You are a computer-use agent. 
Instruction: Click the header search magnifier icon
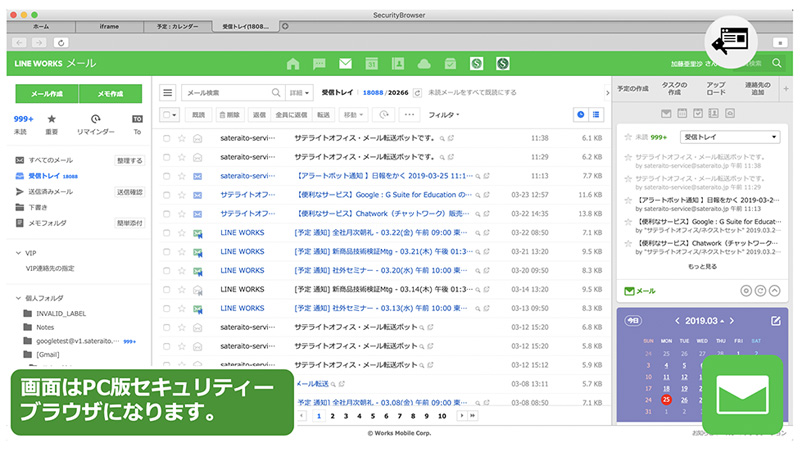pyautogui.click(x=777, y=63)
